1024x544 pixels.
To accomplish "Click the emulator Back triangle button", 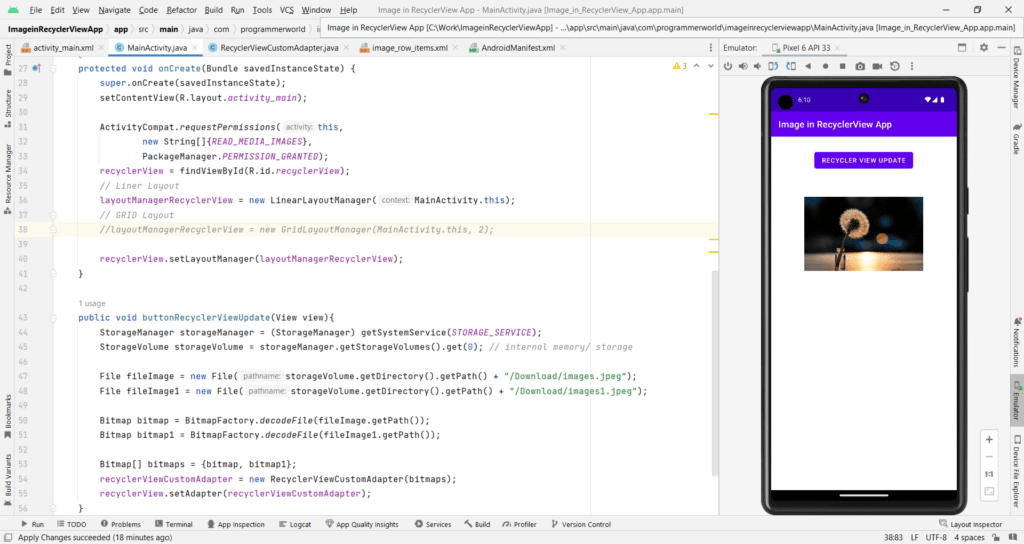I will point(808,66).
